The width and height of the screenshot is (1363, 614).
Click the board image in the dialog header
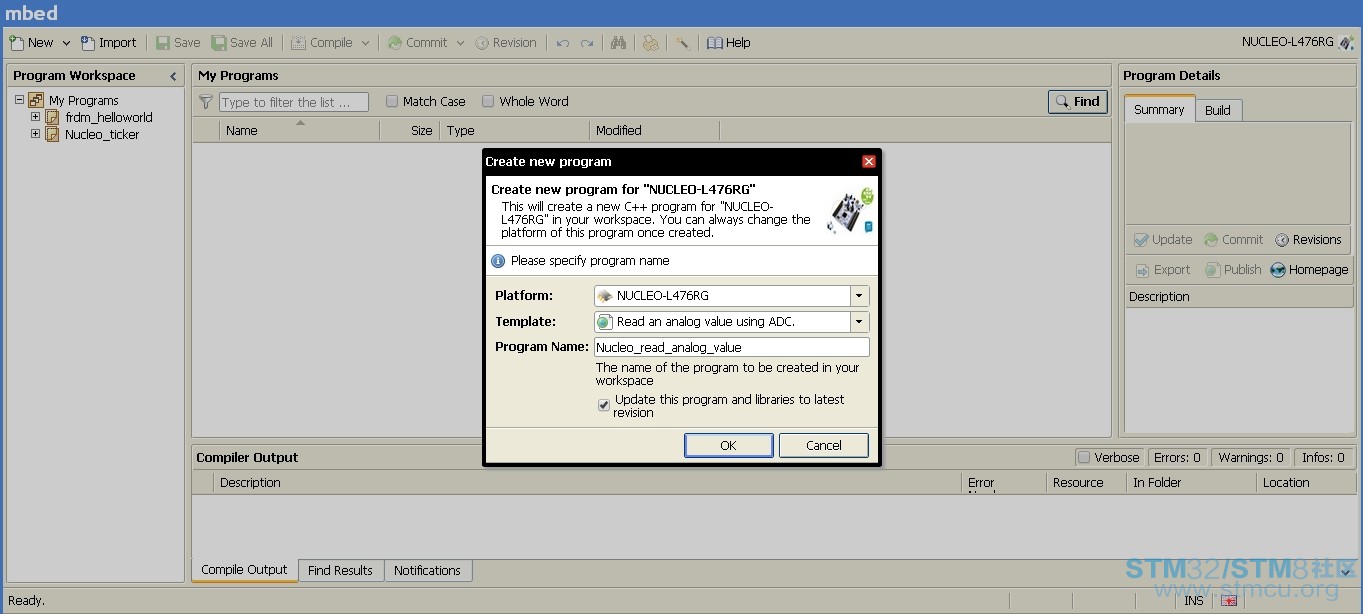point(851,211)
